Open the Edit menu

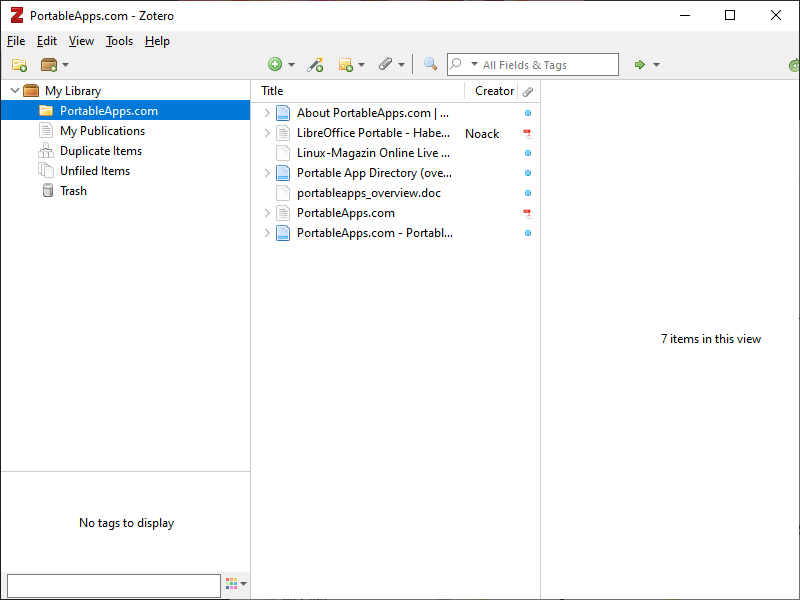(47, 41)
